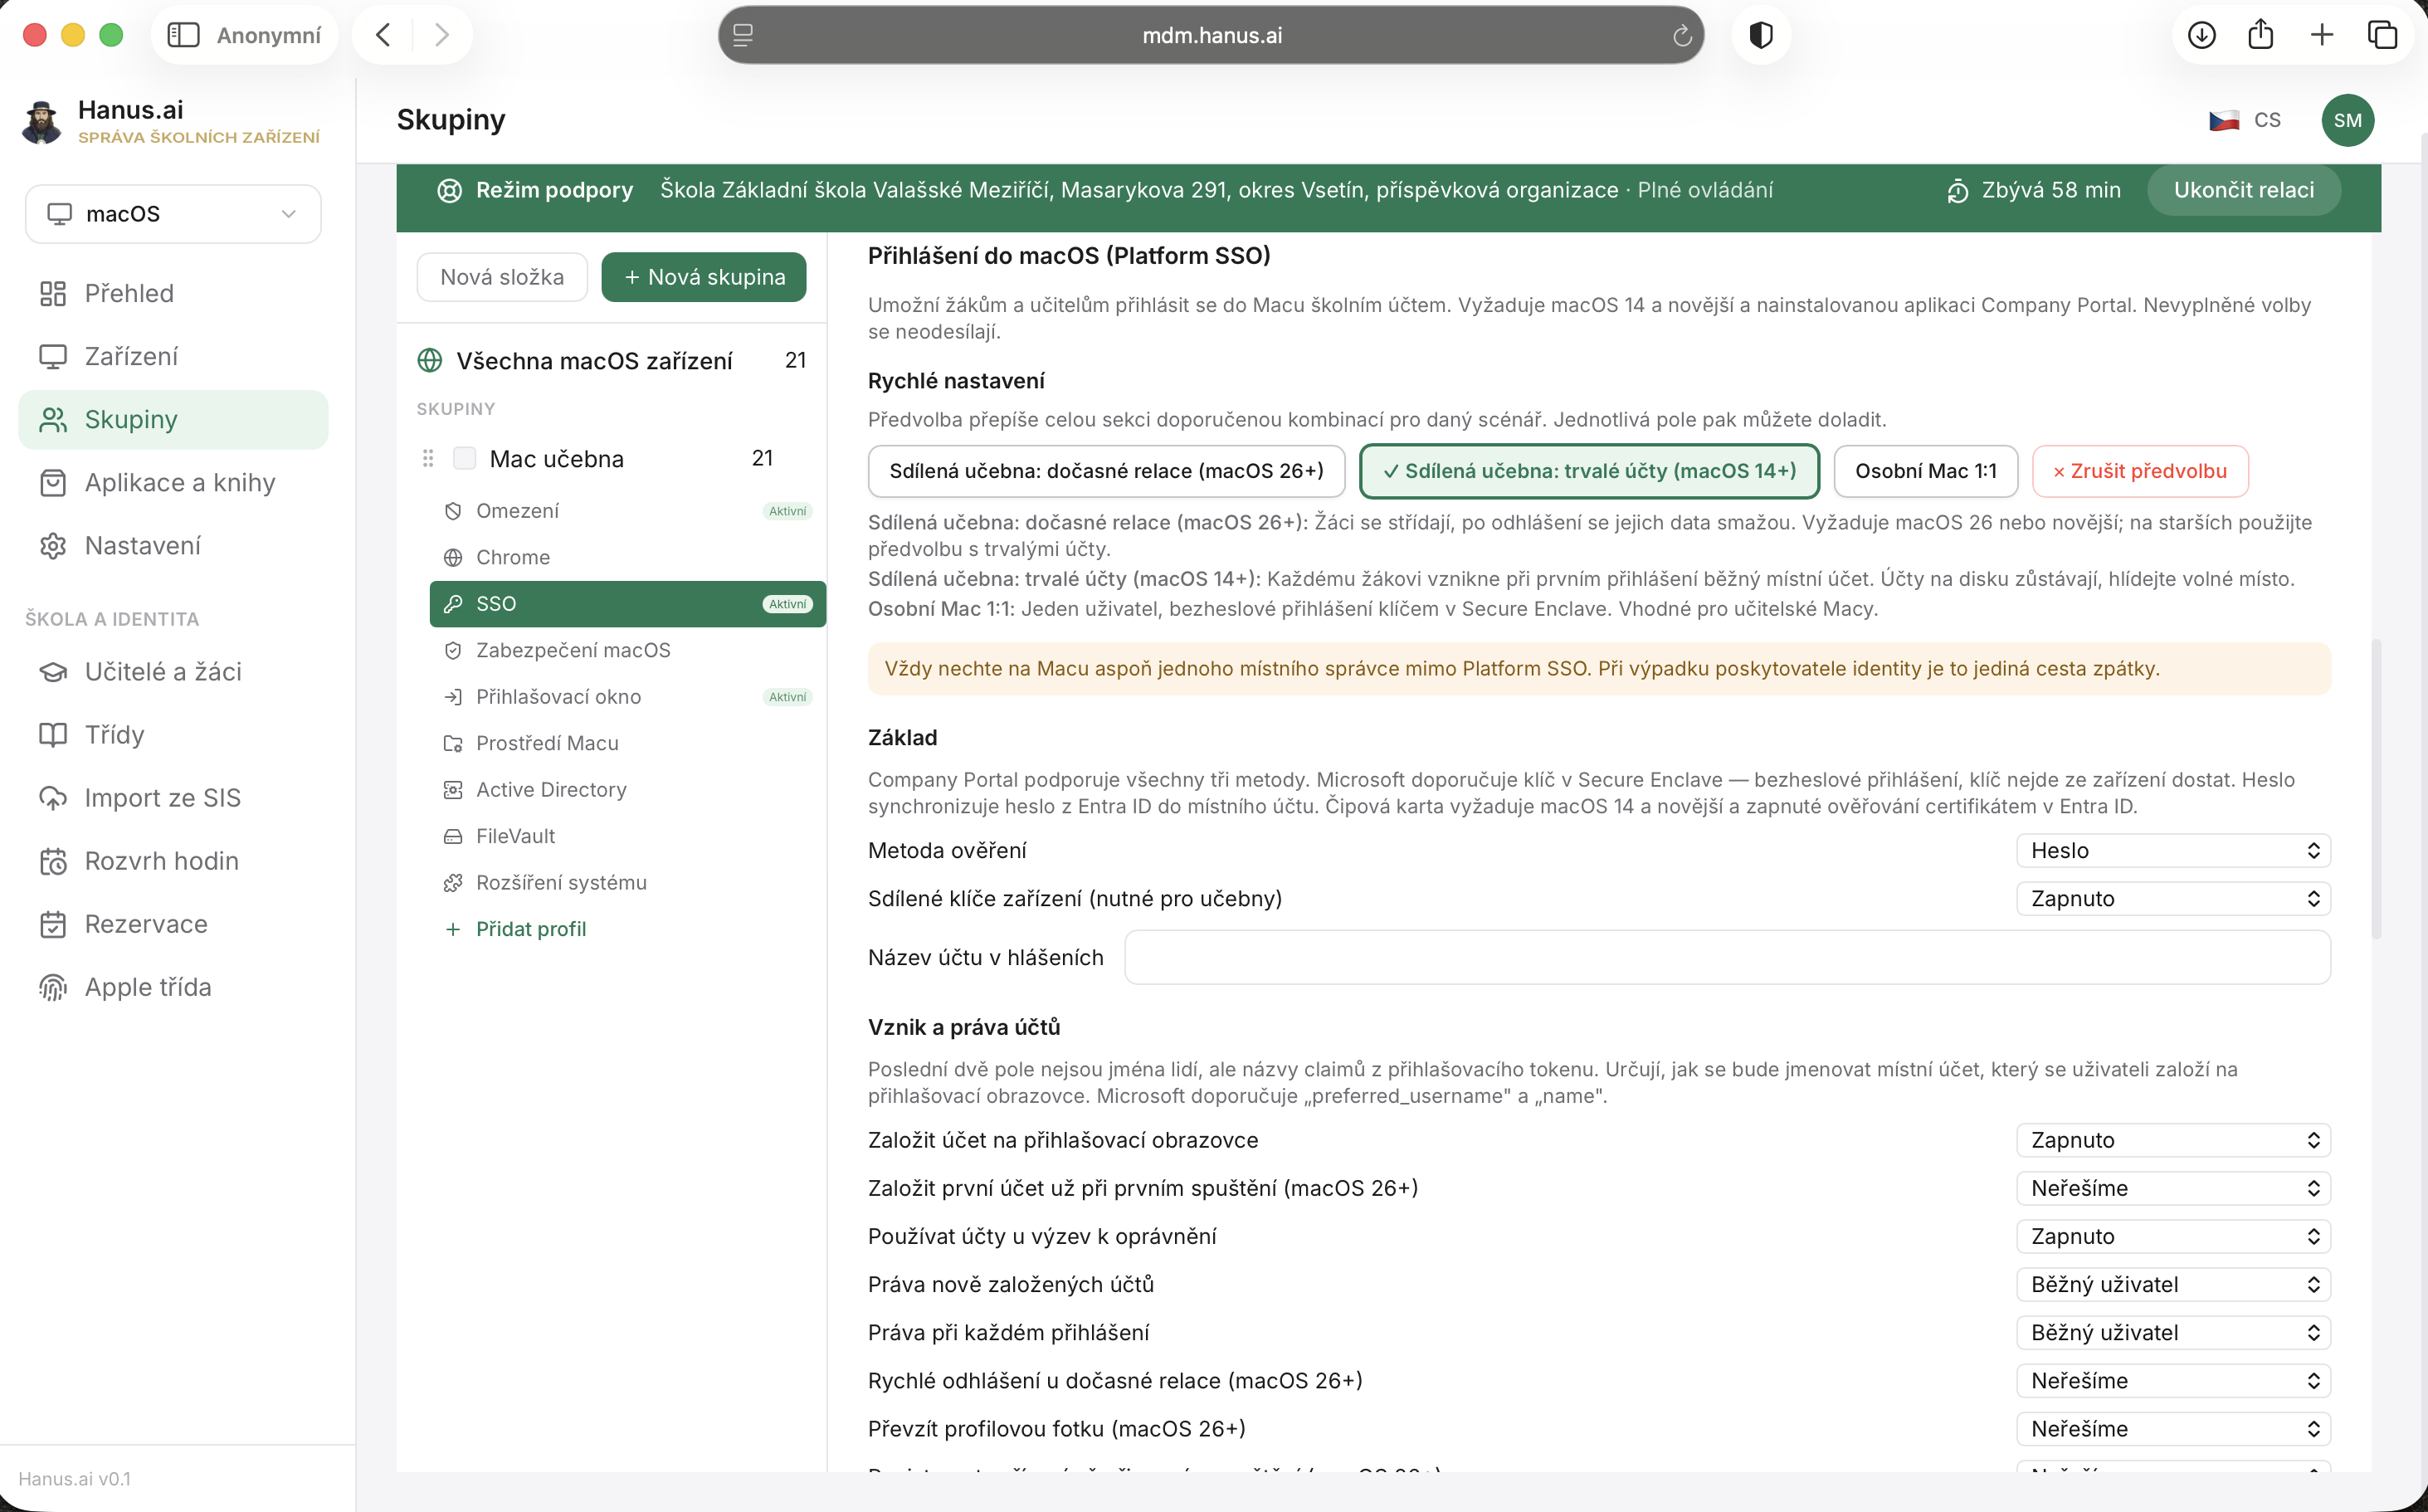
Task: Click the cloud upload icon for Import ze SIS
Action: (53, 798)
